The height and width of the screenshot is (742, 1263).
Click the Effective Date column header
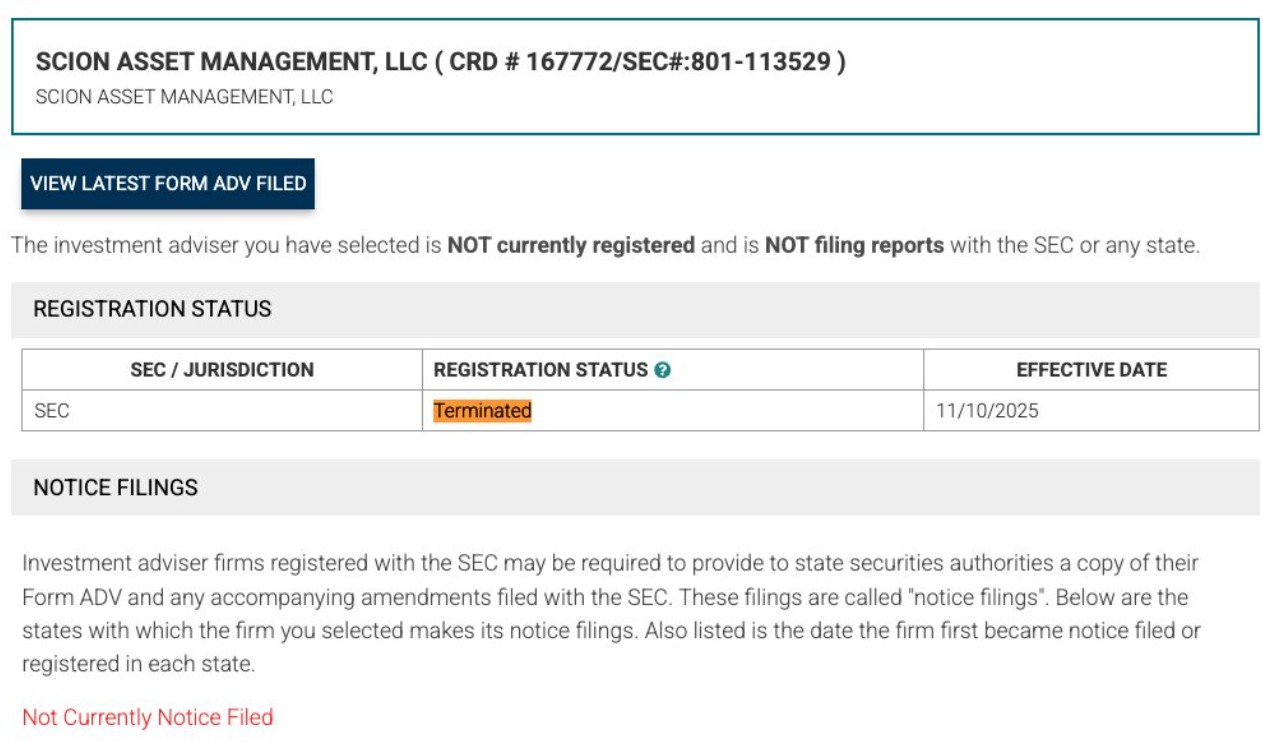pyautogui.click(x=1091, y=370)
